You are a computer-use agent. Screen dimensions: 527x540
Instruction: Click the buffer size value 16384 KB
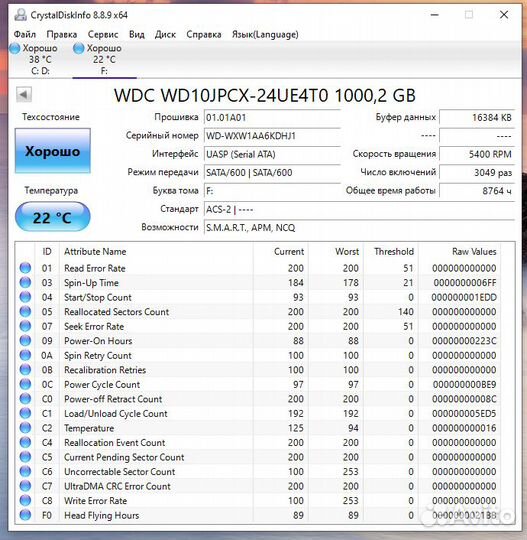click(477, 118)
